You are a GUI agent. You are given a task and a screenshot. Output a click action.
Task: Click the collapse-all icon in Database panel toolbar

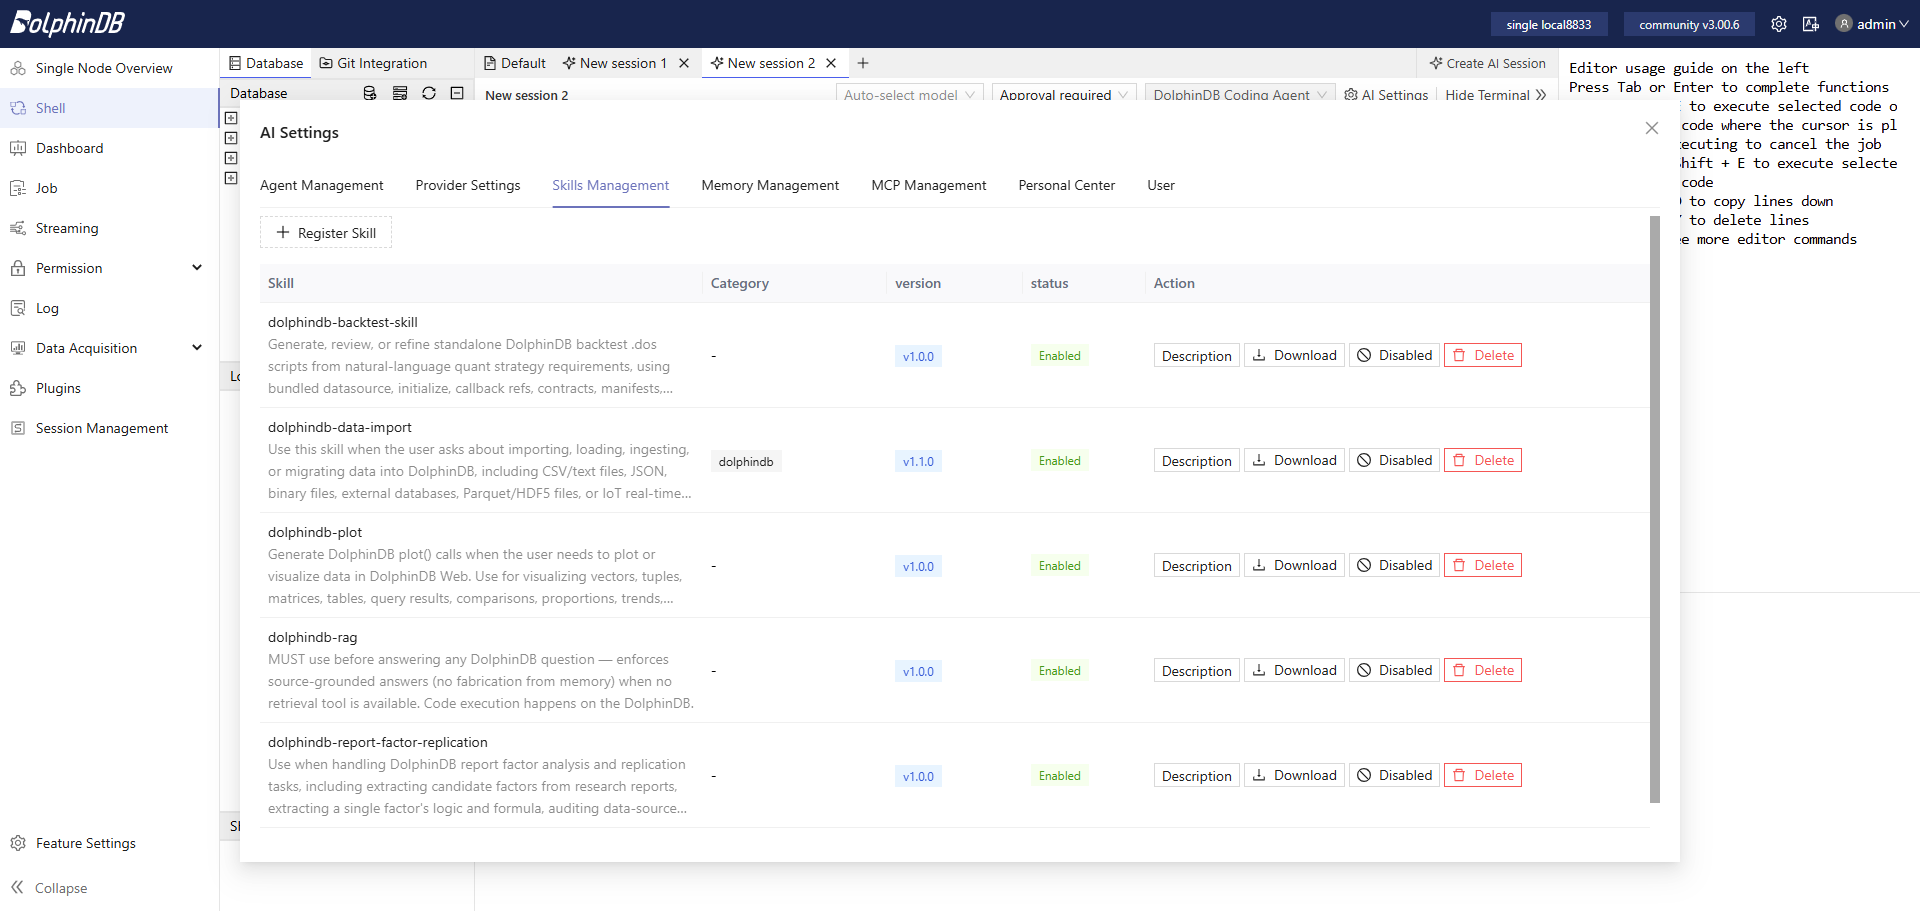(457, 93)
